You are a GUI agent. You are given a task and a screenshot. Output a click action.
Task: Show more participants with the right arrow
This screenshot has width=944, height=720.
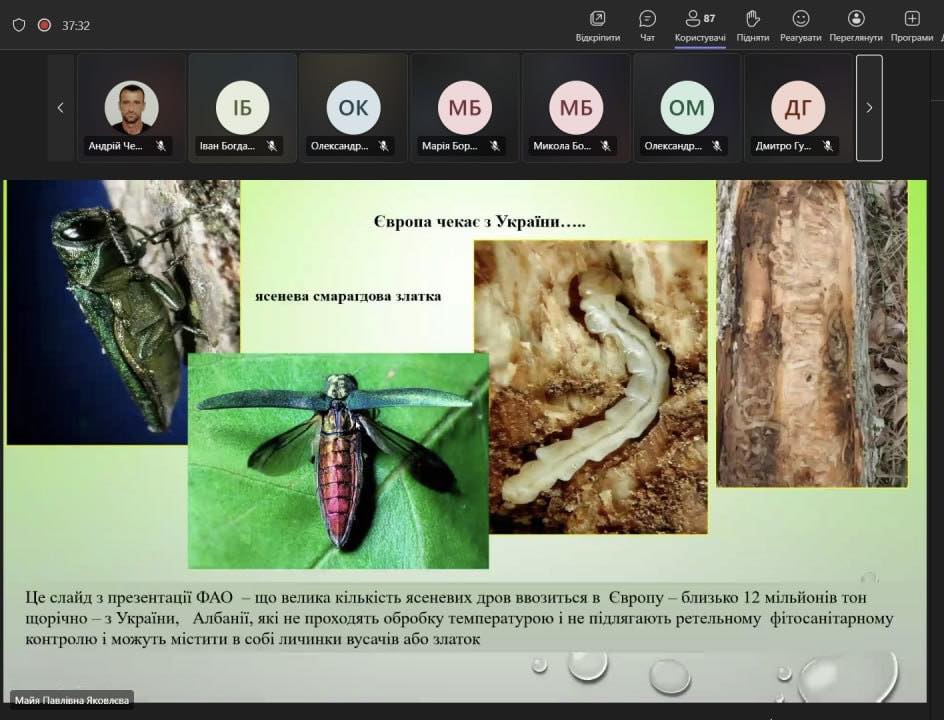(x=869, y=108)
